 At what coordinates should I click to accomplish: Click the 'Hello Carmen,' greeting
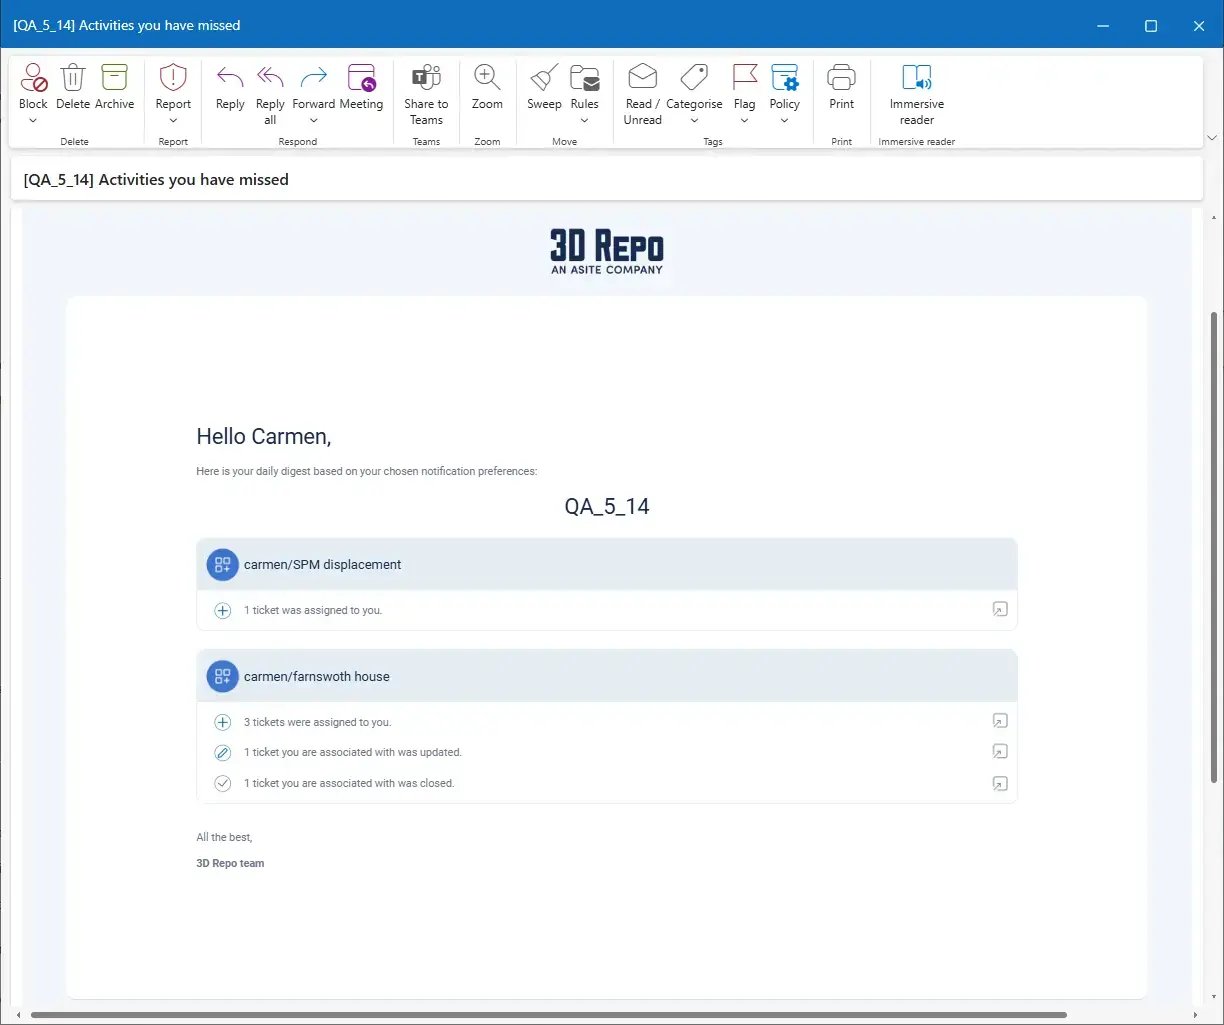click(264, 436)
